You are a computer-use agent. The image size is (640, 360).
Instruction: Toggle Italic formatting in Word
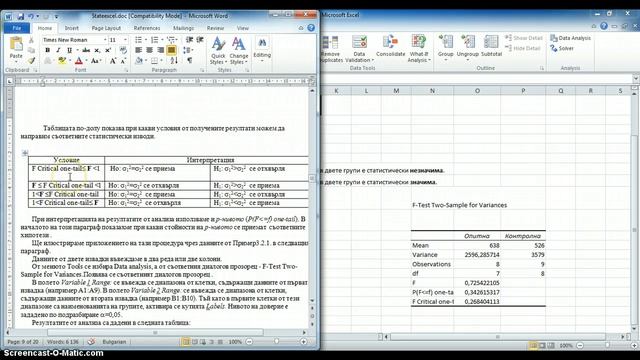(x=58, y=50)
